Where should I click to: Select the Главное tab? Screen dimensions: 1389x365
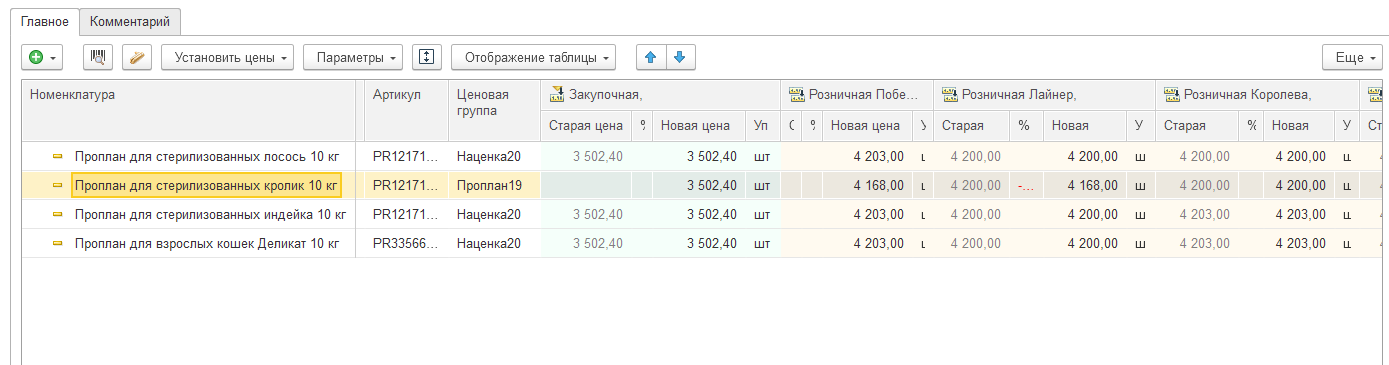pyautogui.click(x=45, y=21)
